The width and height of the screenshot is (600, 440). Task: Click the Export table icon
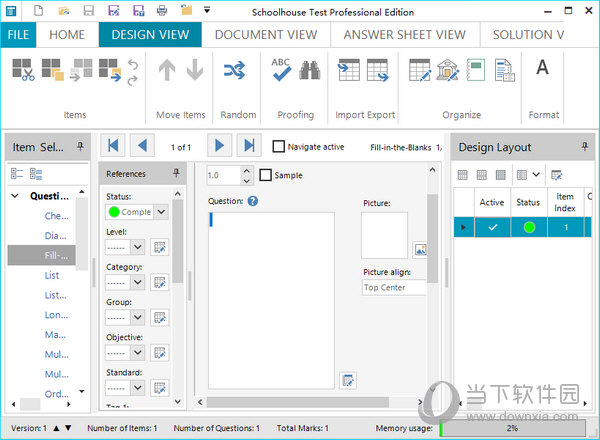pyautogui.click(x=378, y=70)
